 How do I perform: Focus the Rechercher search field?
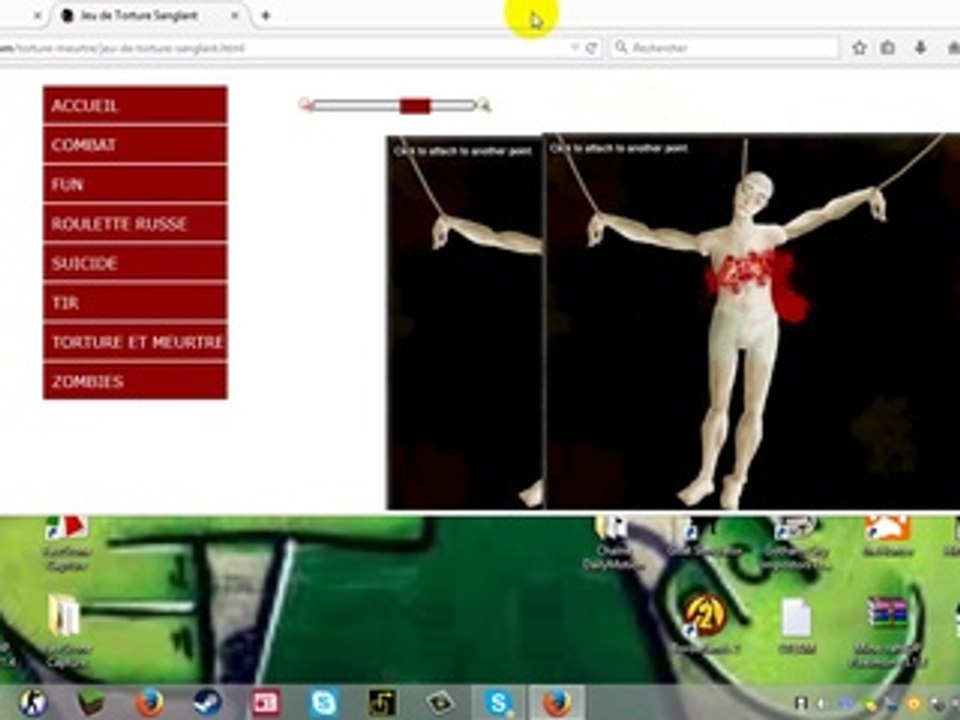click(x=724, y=47)
